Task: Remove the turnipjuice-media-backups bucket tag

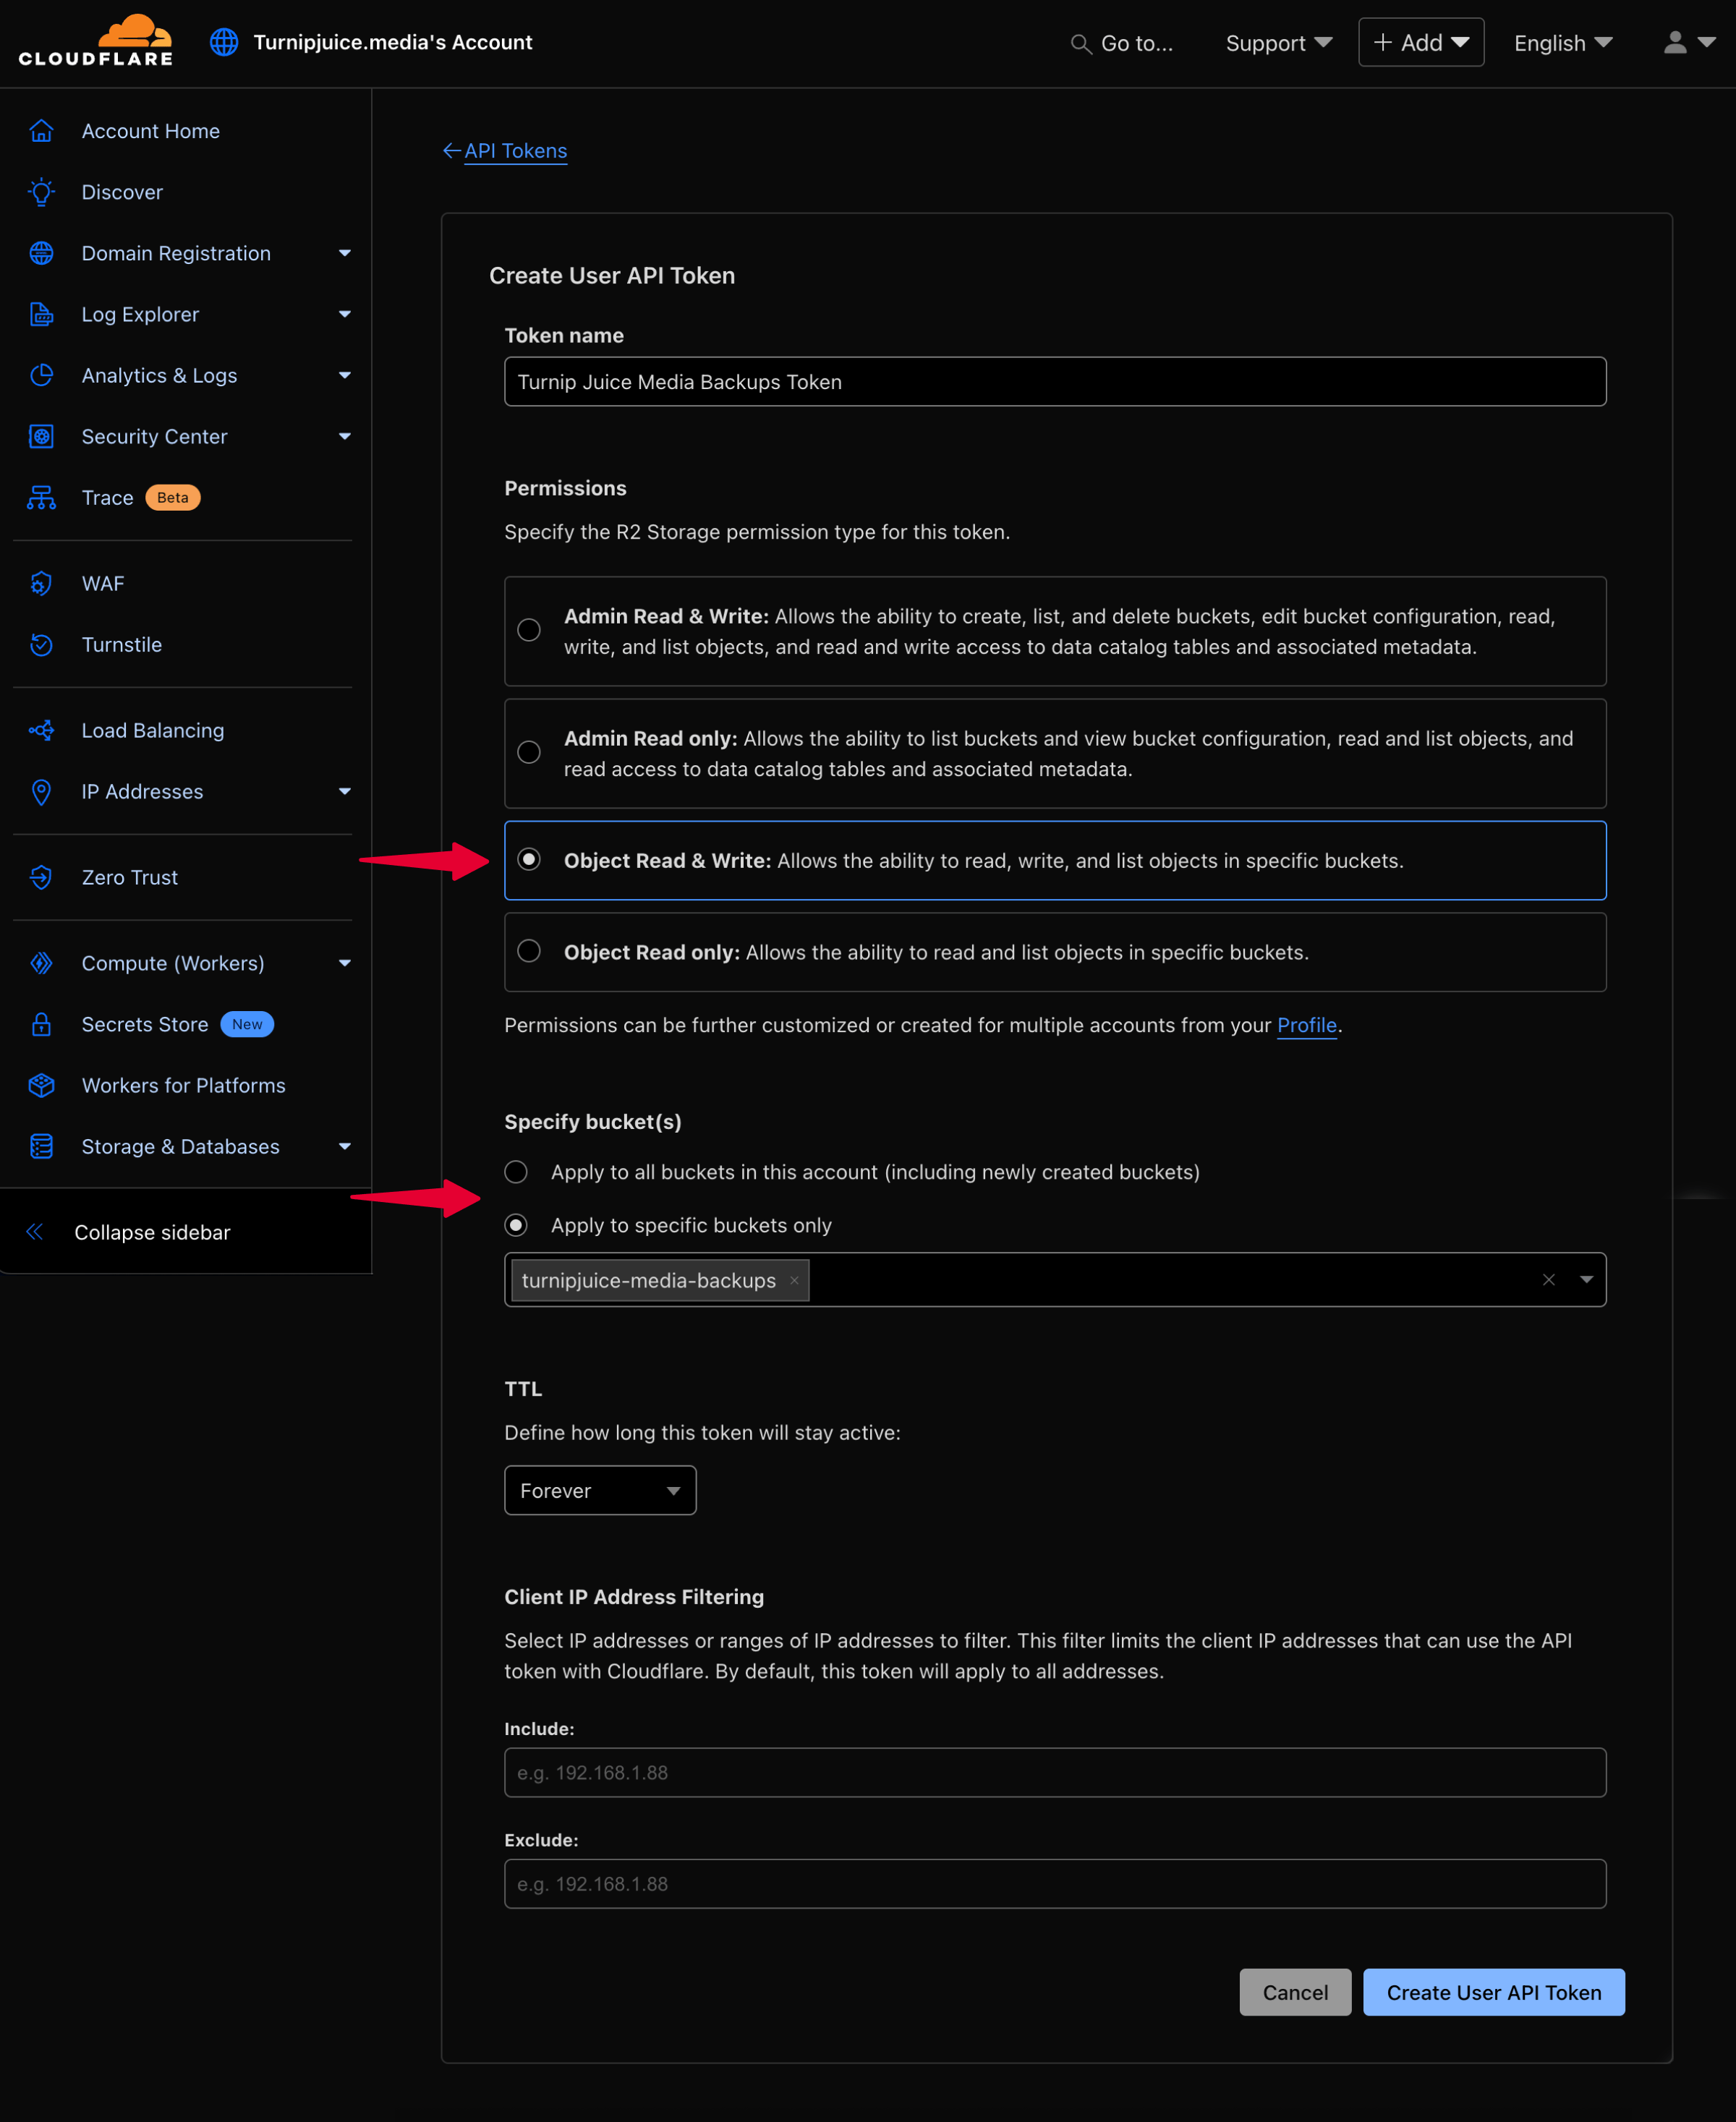Action: click(x=794, y=1280)
